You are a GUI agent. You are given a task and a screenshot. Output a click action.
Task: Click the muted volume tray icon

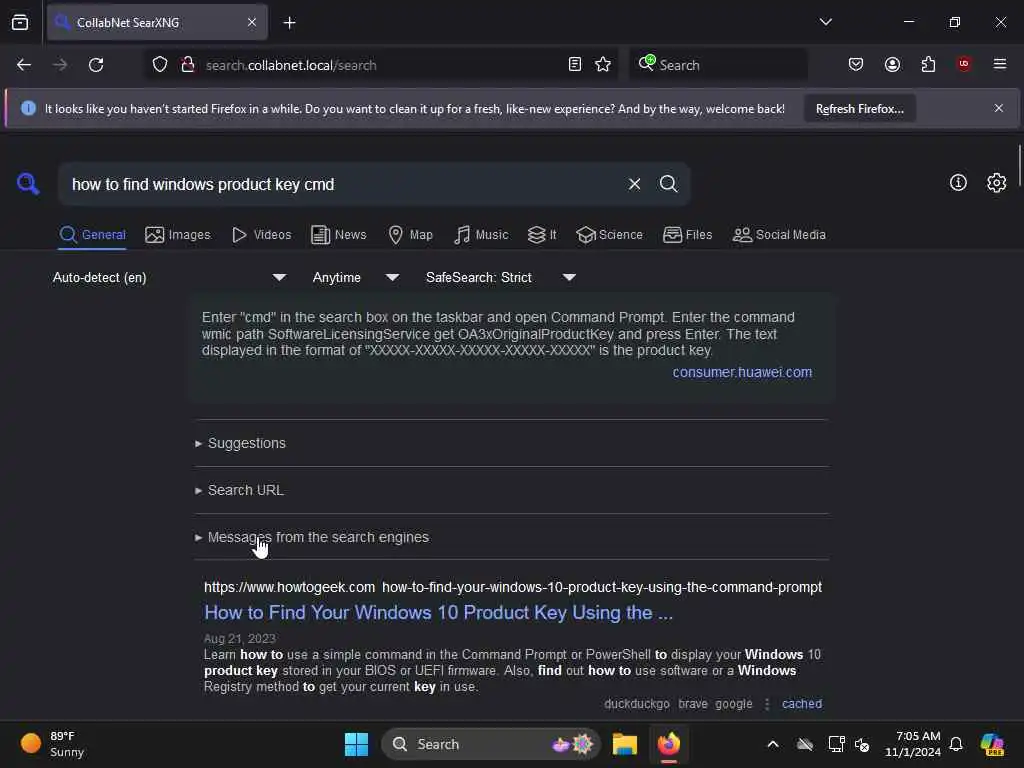[x=862, y=744]
